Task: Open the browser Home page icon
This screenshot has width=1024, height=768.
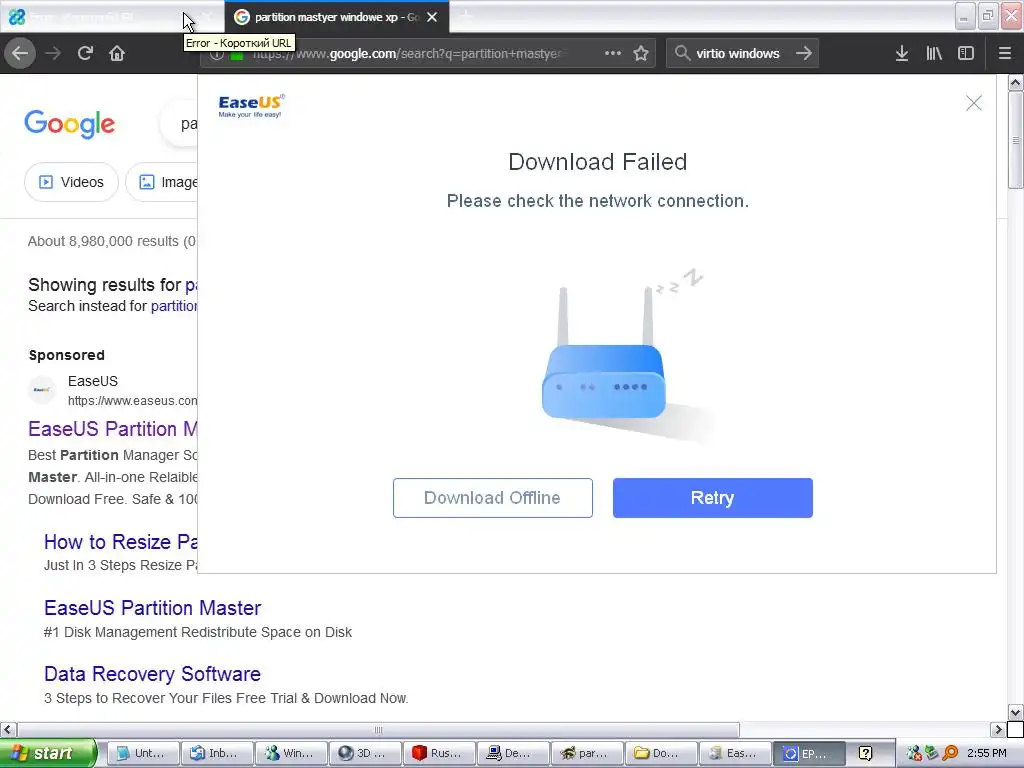Action: [x=117, y=54]
